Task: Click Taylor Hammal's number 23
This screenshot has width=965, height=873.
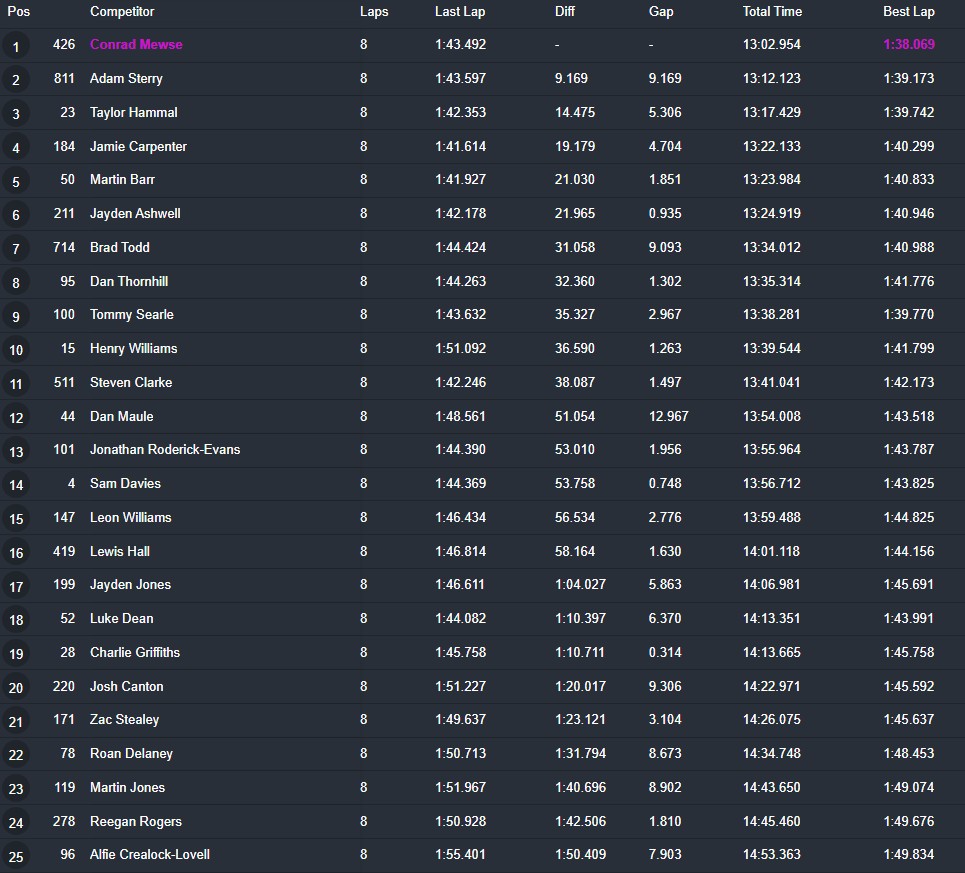Action: [x=67, y=112]
